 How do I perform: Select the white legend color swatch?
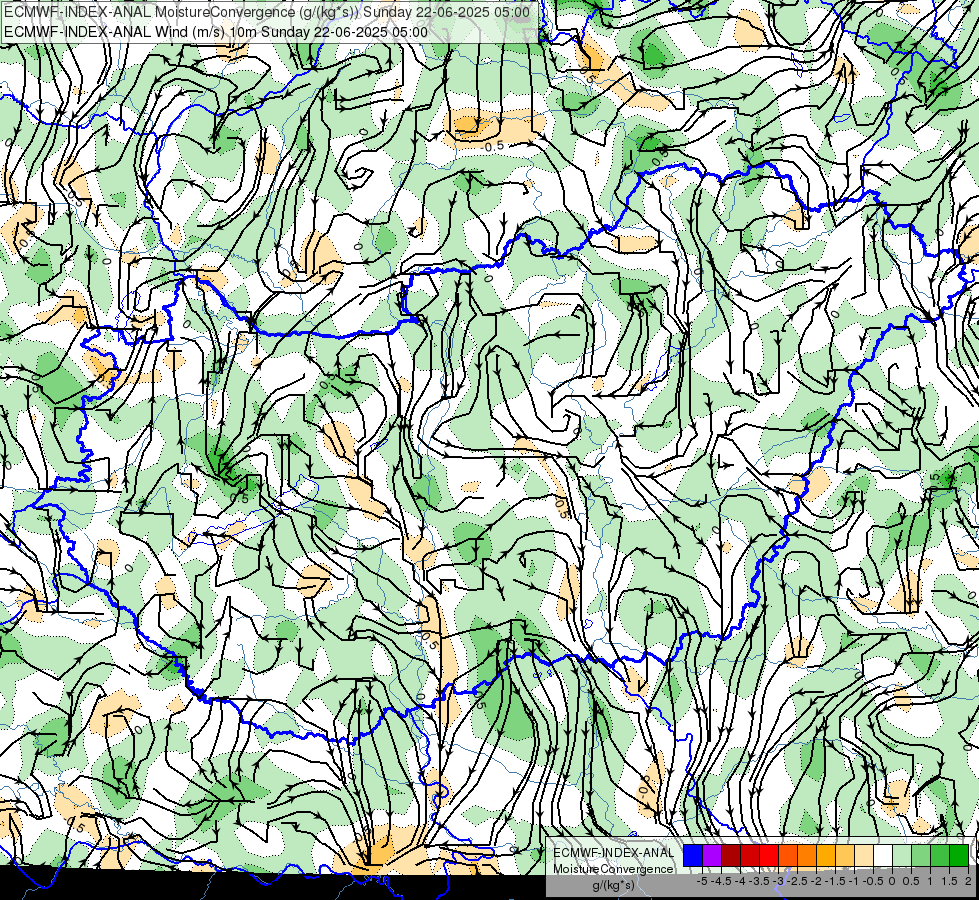click(x=883, y=855)
